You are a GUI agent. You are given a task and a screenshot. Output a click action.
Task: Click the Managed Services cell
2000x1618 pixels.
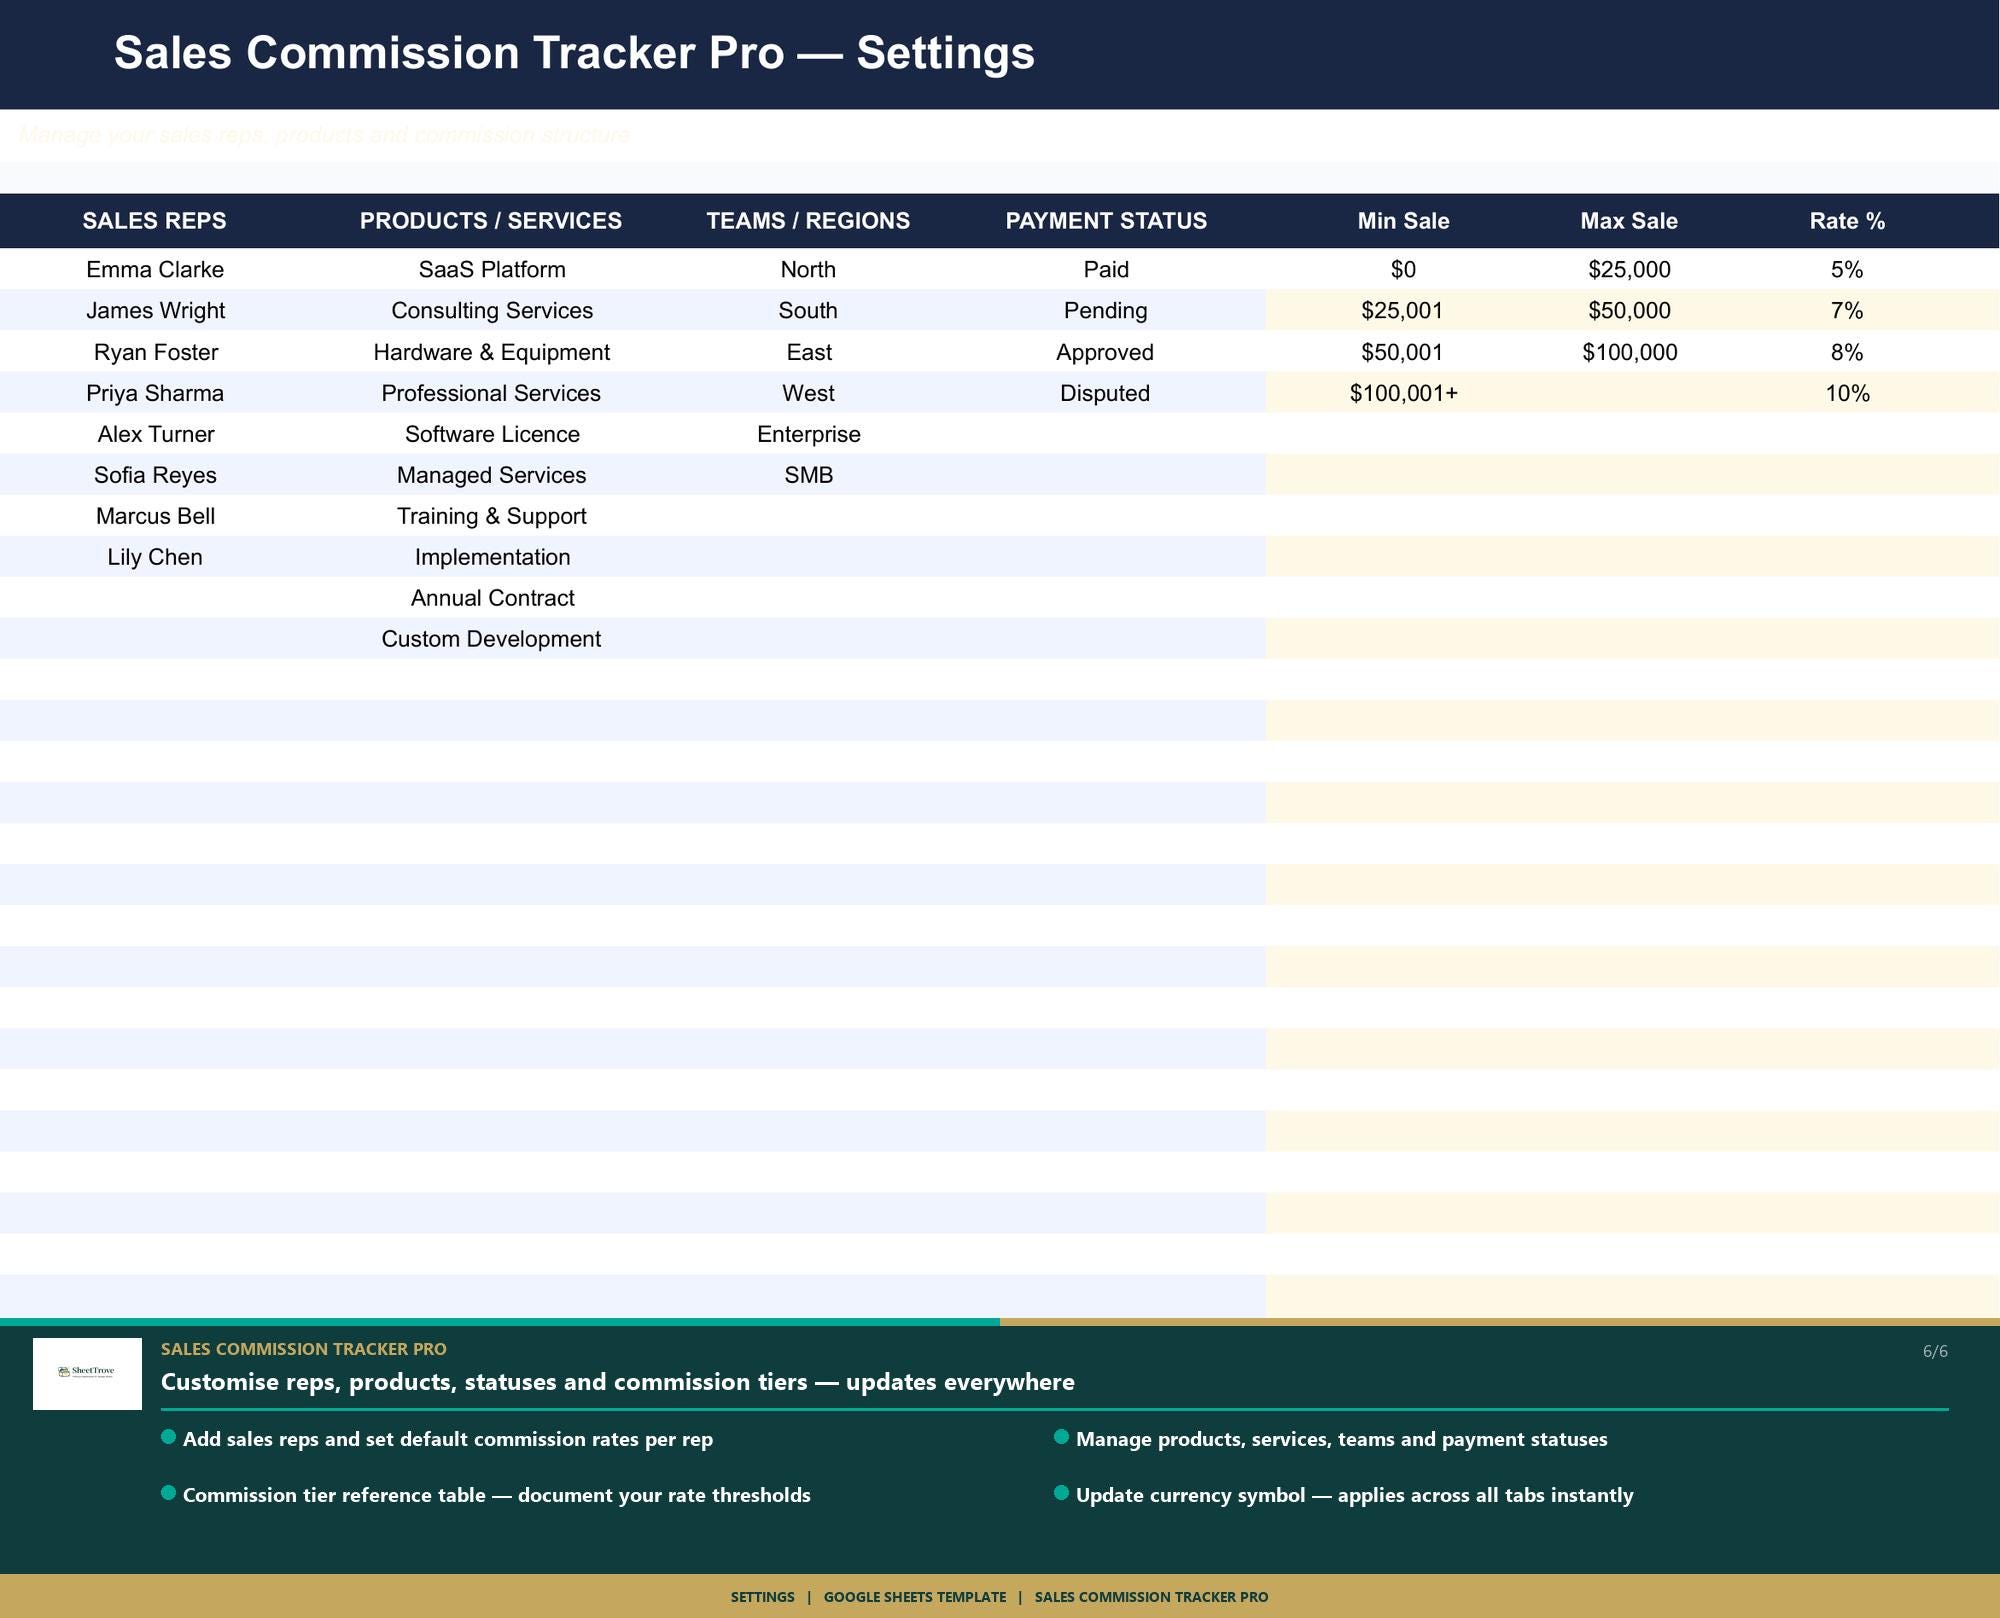pyautogui.click(x=491, y=475)
